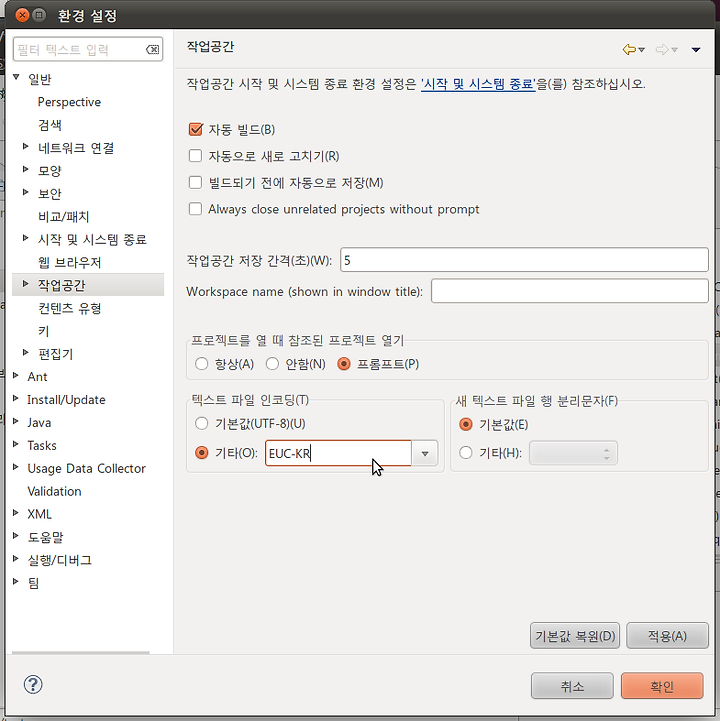Click the tree horizontal scrollbar
The height and width of the screenshot is (721, 720).
pos(80,652)
